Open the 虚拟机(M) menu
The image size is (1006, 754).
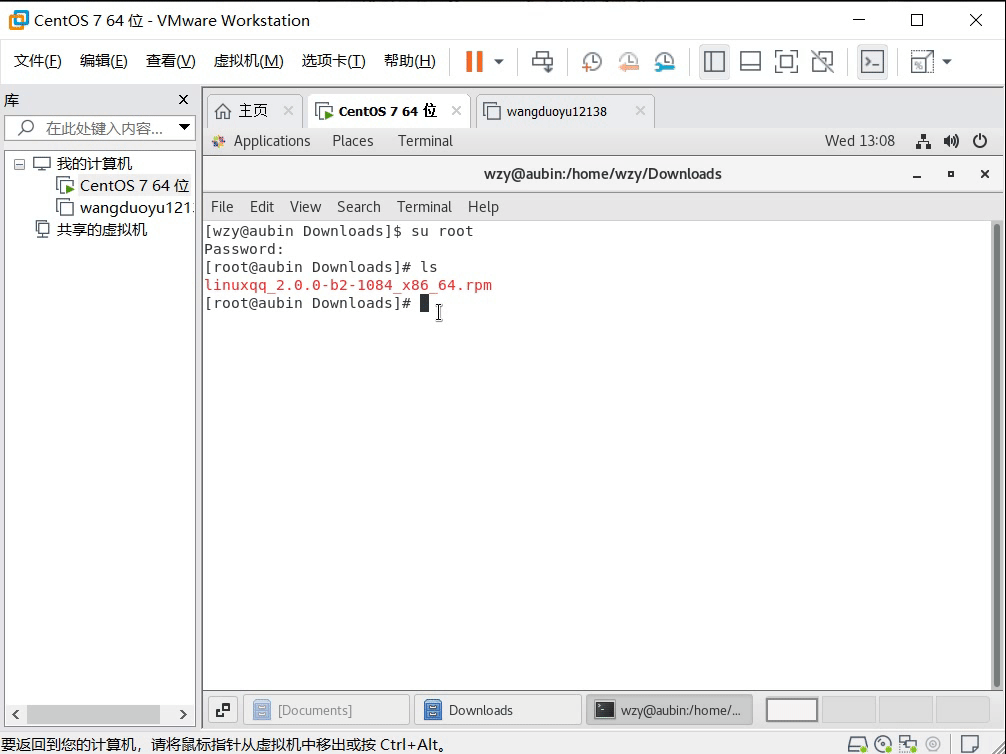pos(248,60)
